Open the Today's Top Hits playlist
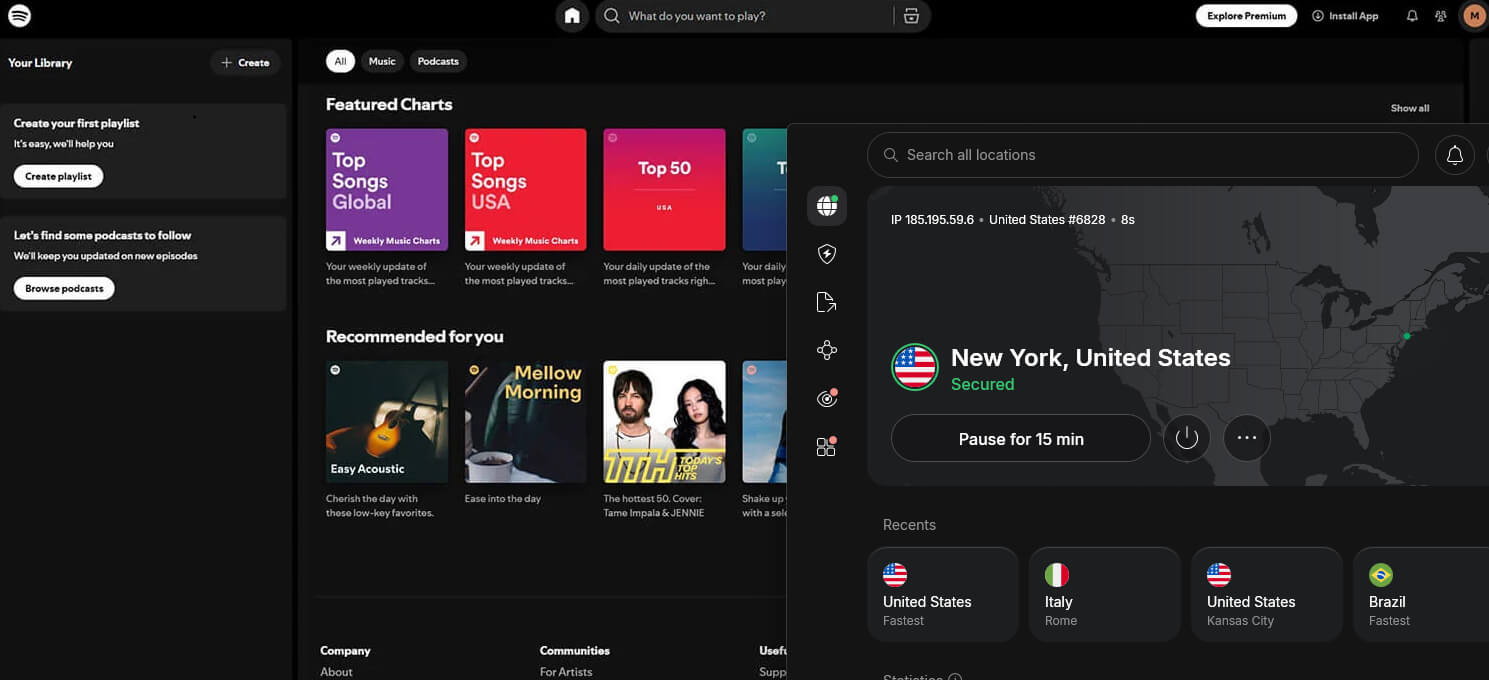This screenshot has width=1489, height=680. click(664, 422)
